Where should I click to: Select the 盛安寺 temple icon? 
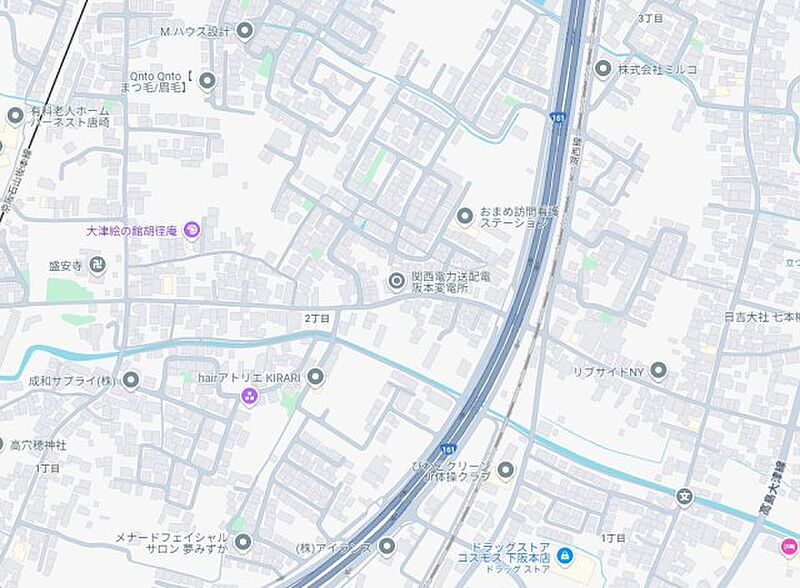click(x=97, y=265)
